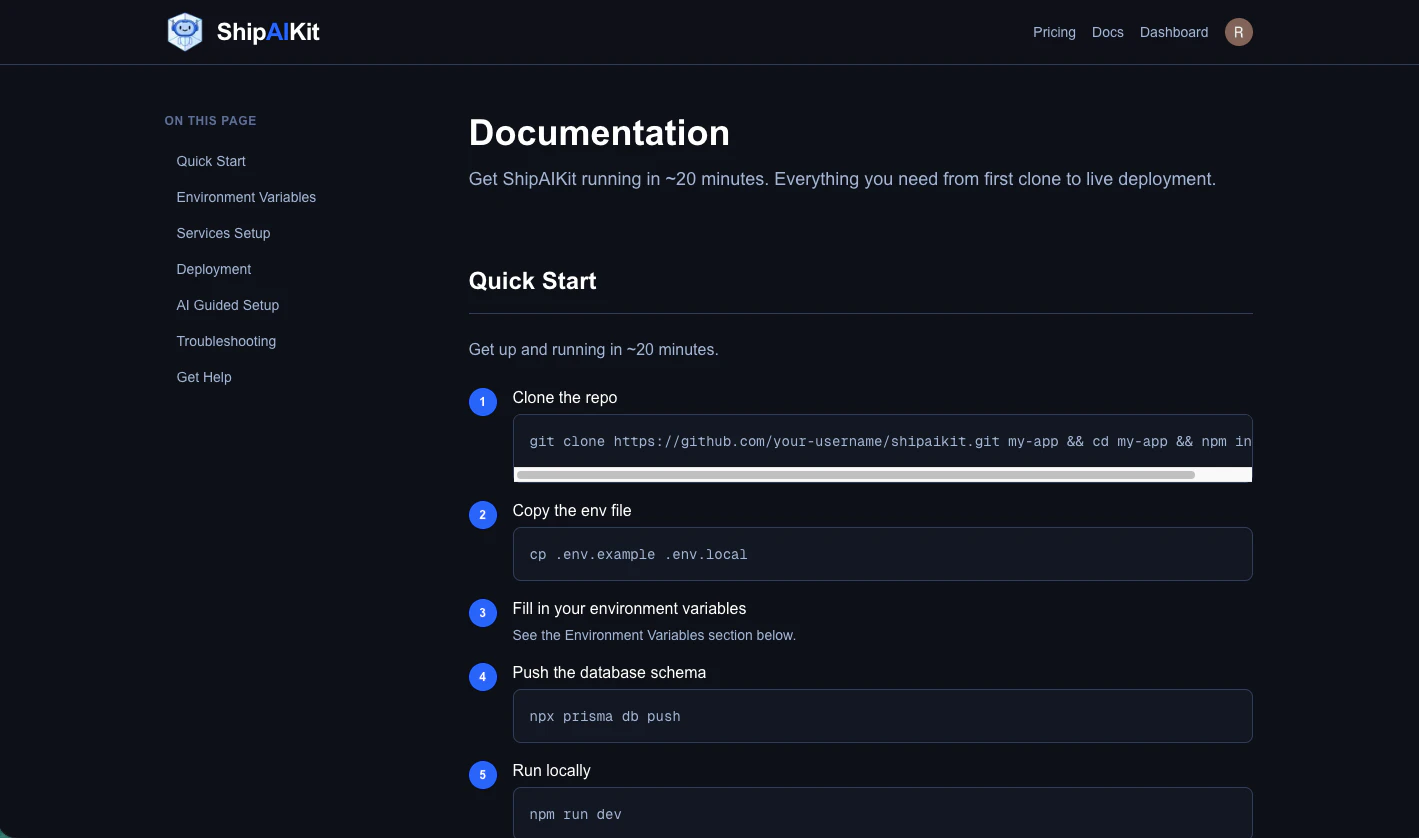Go to Deployment in the sidebar
This screenshot has height=838, width=1419.
(x=214, y=269)
